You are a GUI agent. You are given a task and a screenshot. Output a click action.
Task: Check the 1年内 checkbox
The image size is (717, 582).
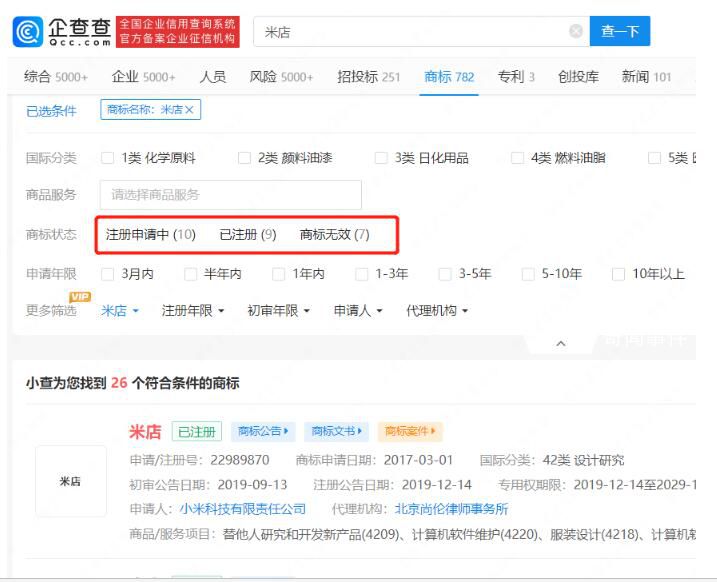(278, 274)
